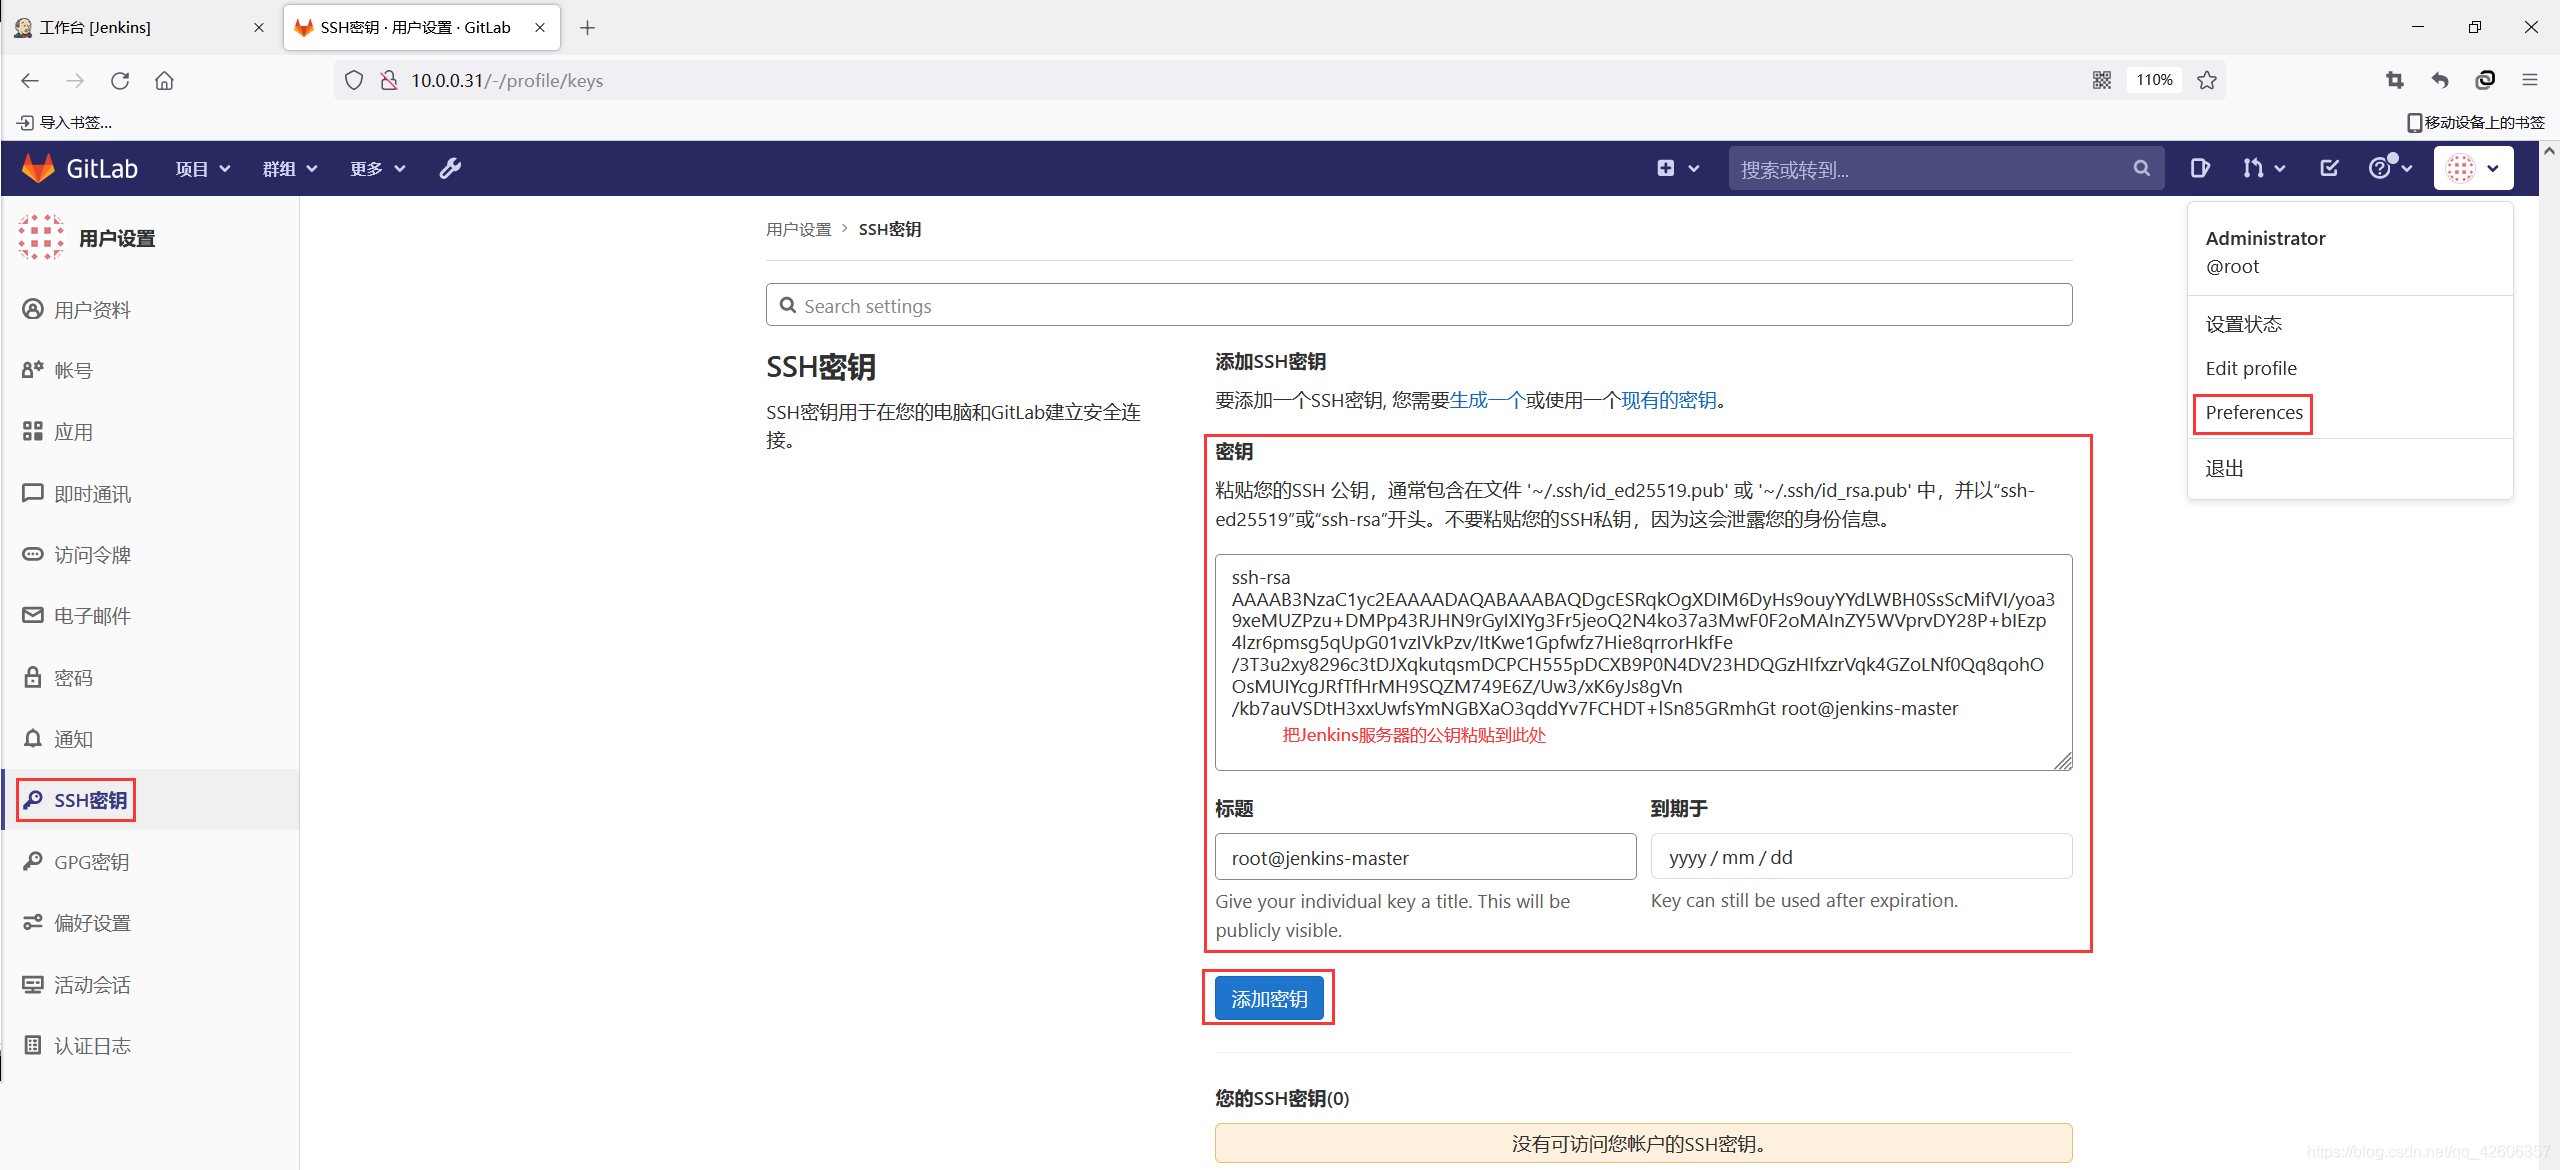Click 导入书签 in bookmarks bar
The height and width of the screenshot is (1170, 2560).
pyautogui.click(x=65, y=122)
